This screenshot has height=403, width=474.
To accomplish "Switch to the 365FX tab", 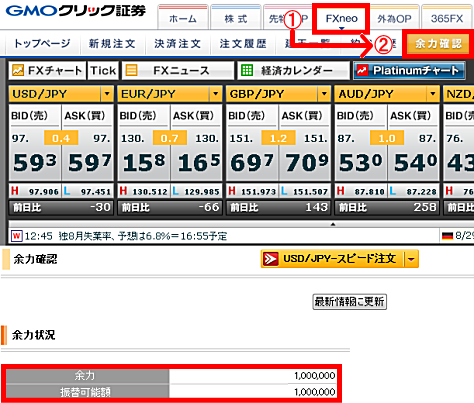I will click(447, 18).
